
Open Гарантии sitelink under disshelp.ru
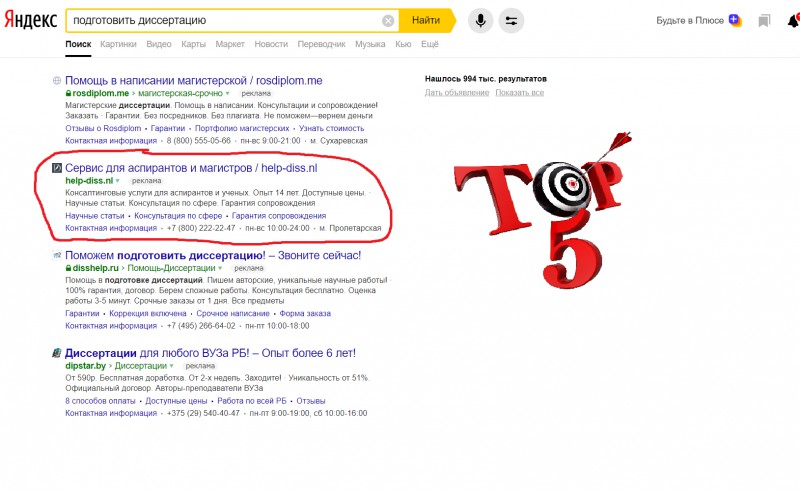point(82,313)
